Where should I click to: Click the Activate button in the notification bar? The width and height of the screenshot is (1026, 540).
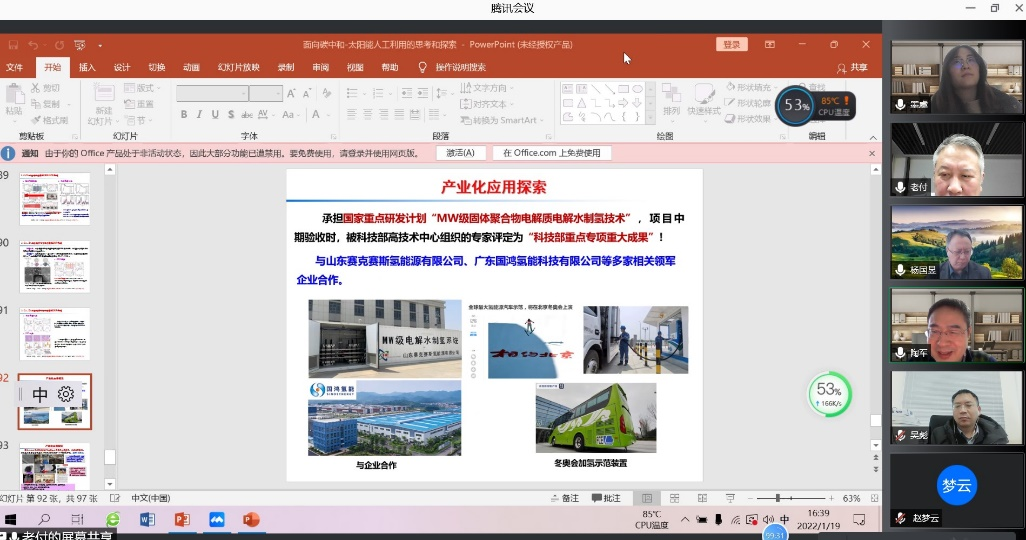pyautogui.click(x=460, y=153)
